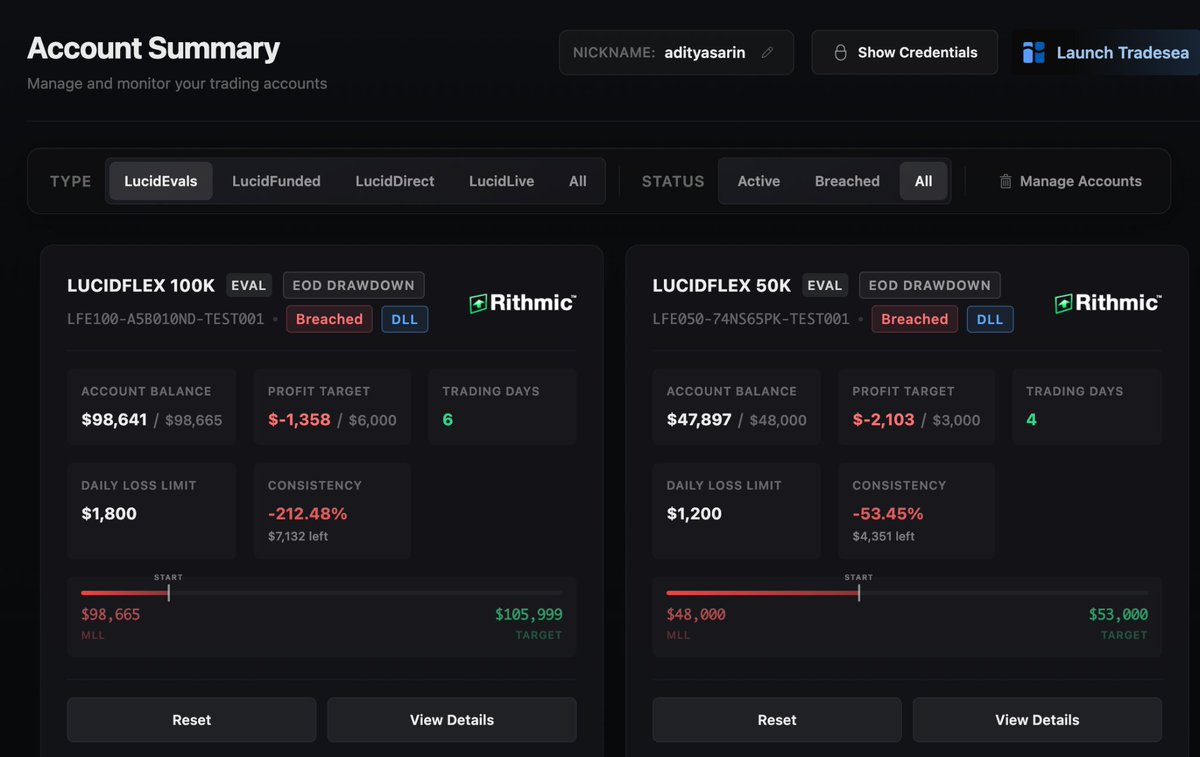The height and width of the screenshot is (757, 1200).
Task: Click account ID LFE100-A5B010ND-TEST001
Action: coord(166,319)
